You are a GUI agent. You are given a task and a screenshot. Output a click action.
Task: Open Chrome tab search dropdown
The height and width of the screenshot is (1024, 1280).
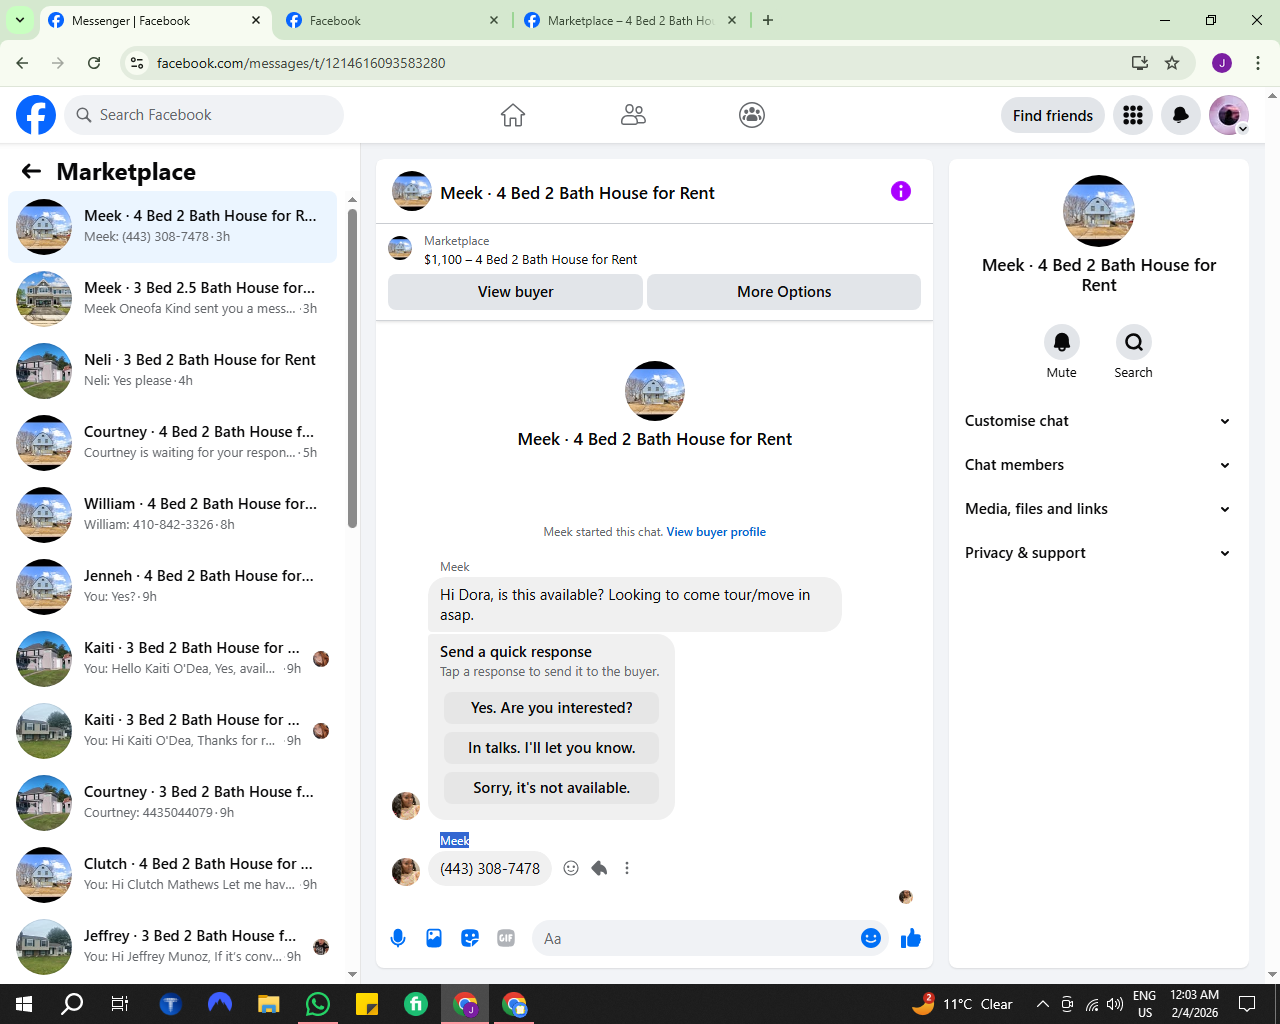click(19, 20)
